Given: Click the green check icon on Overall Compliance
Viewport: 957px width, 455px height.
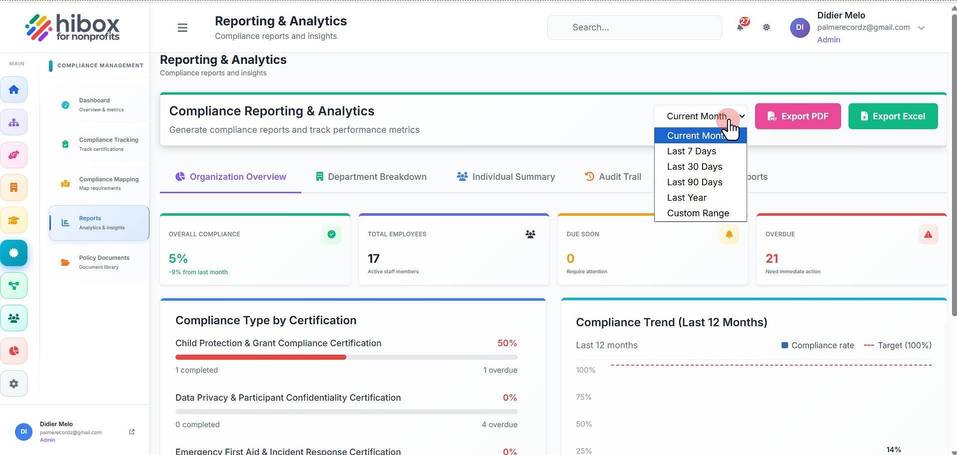Looking at the screenshot, I should click(331, 234).
